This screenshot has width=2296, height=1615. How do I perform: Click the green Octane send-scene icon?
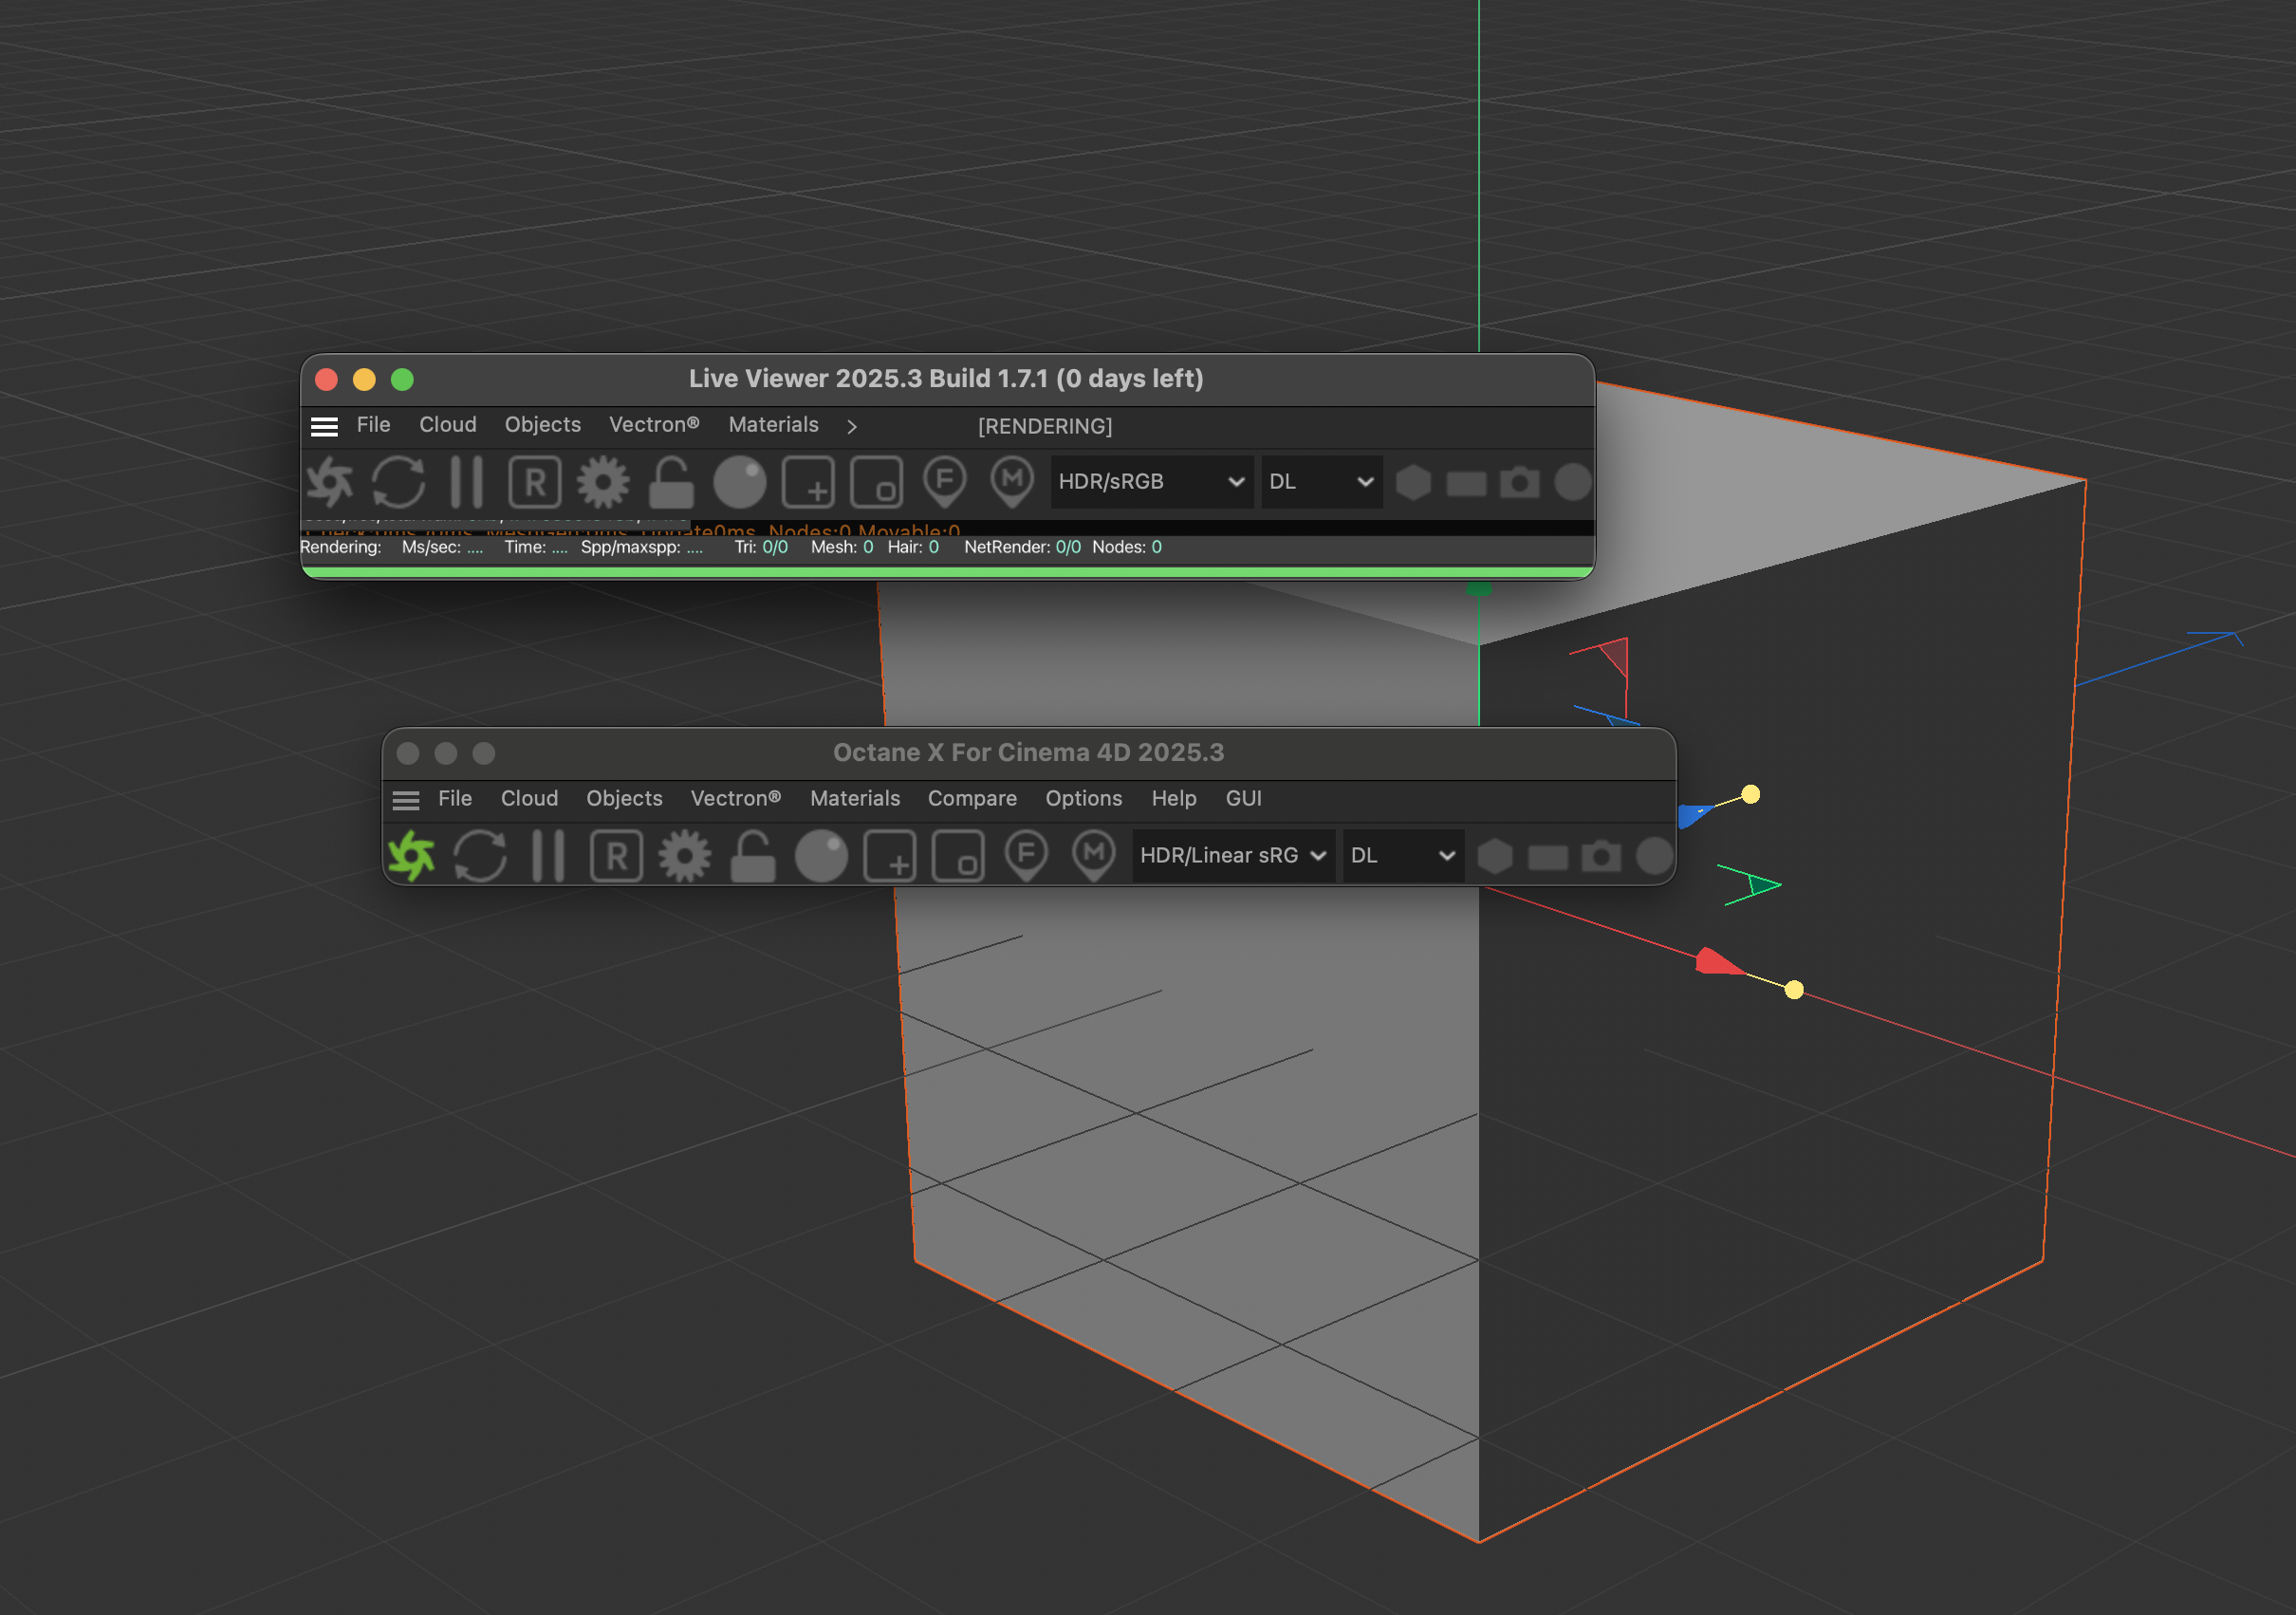(x=411, y=856)
